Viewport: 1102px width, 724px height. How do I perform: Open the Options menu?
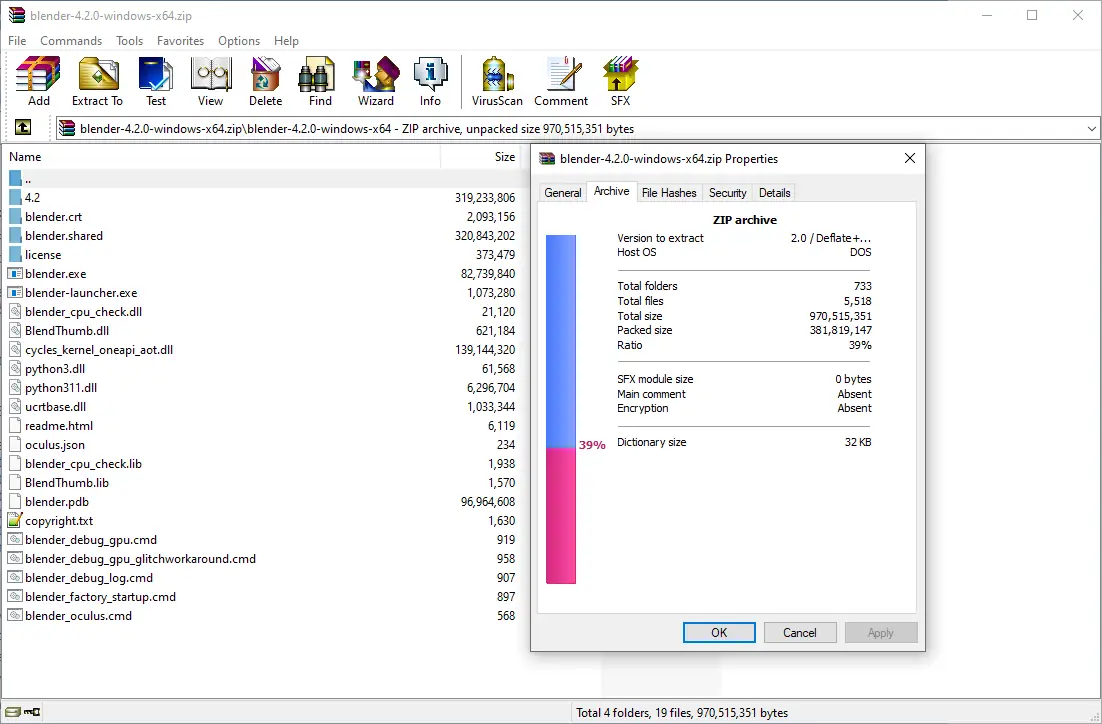[239, 41]
